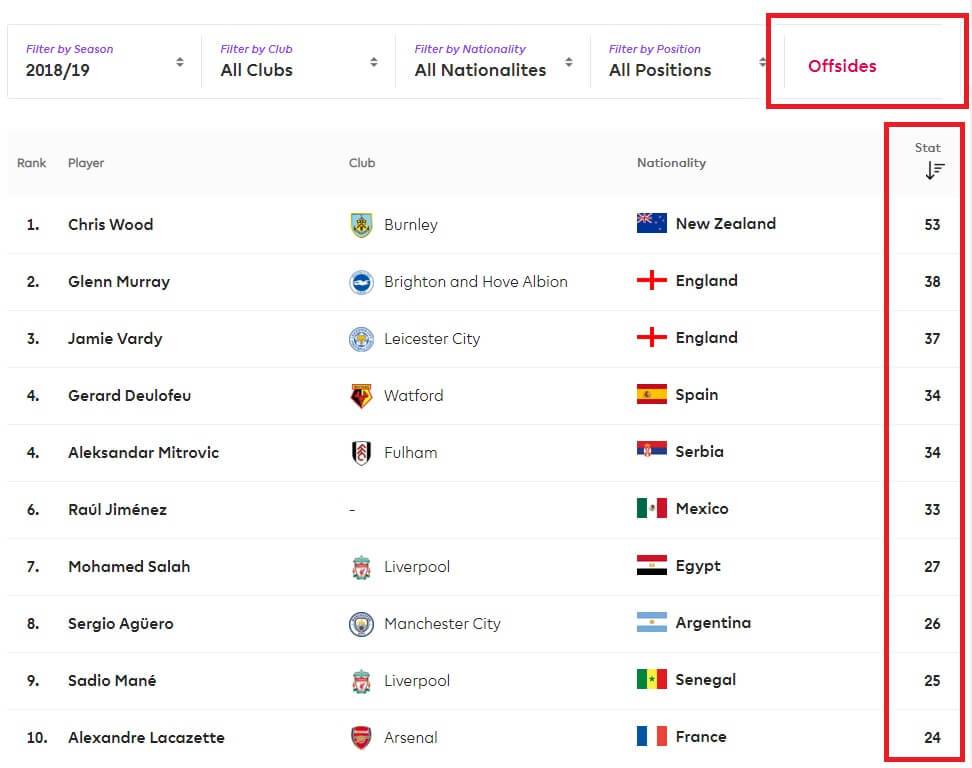Go to the Liverpool club page for Sadio Mané
The image size is (972, 768).
[416, 681]
